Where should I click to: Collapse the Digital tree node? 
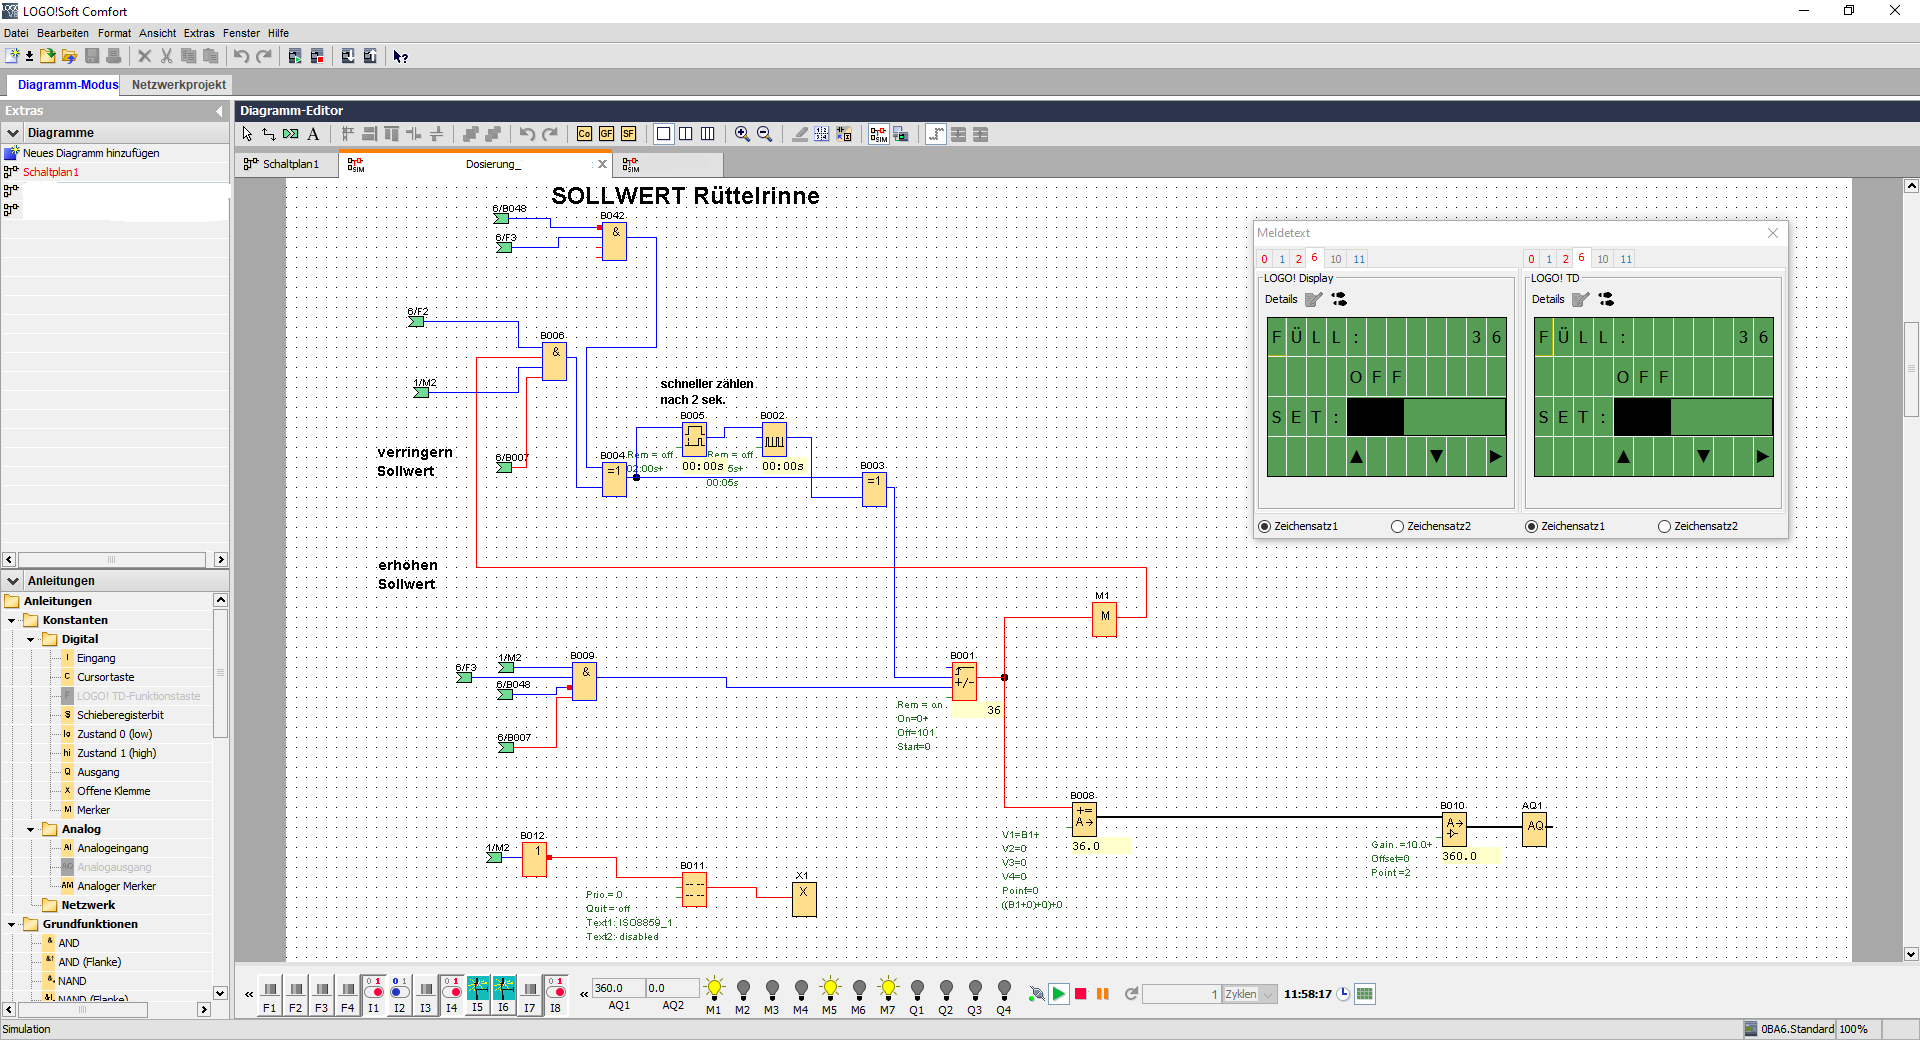31,639
